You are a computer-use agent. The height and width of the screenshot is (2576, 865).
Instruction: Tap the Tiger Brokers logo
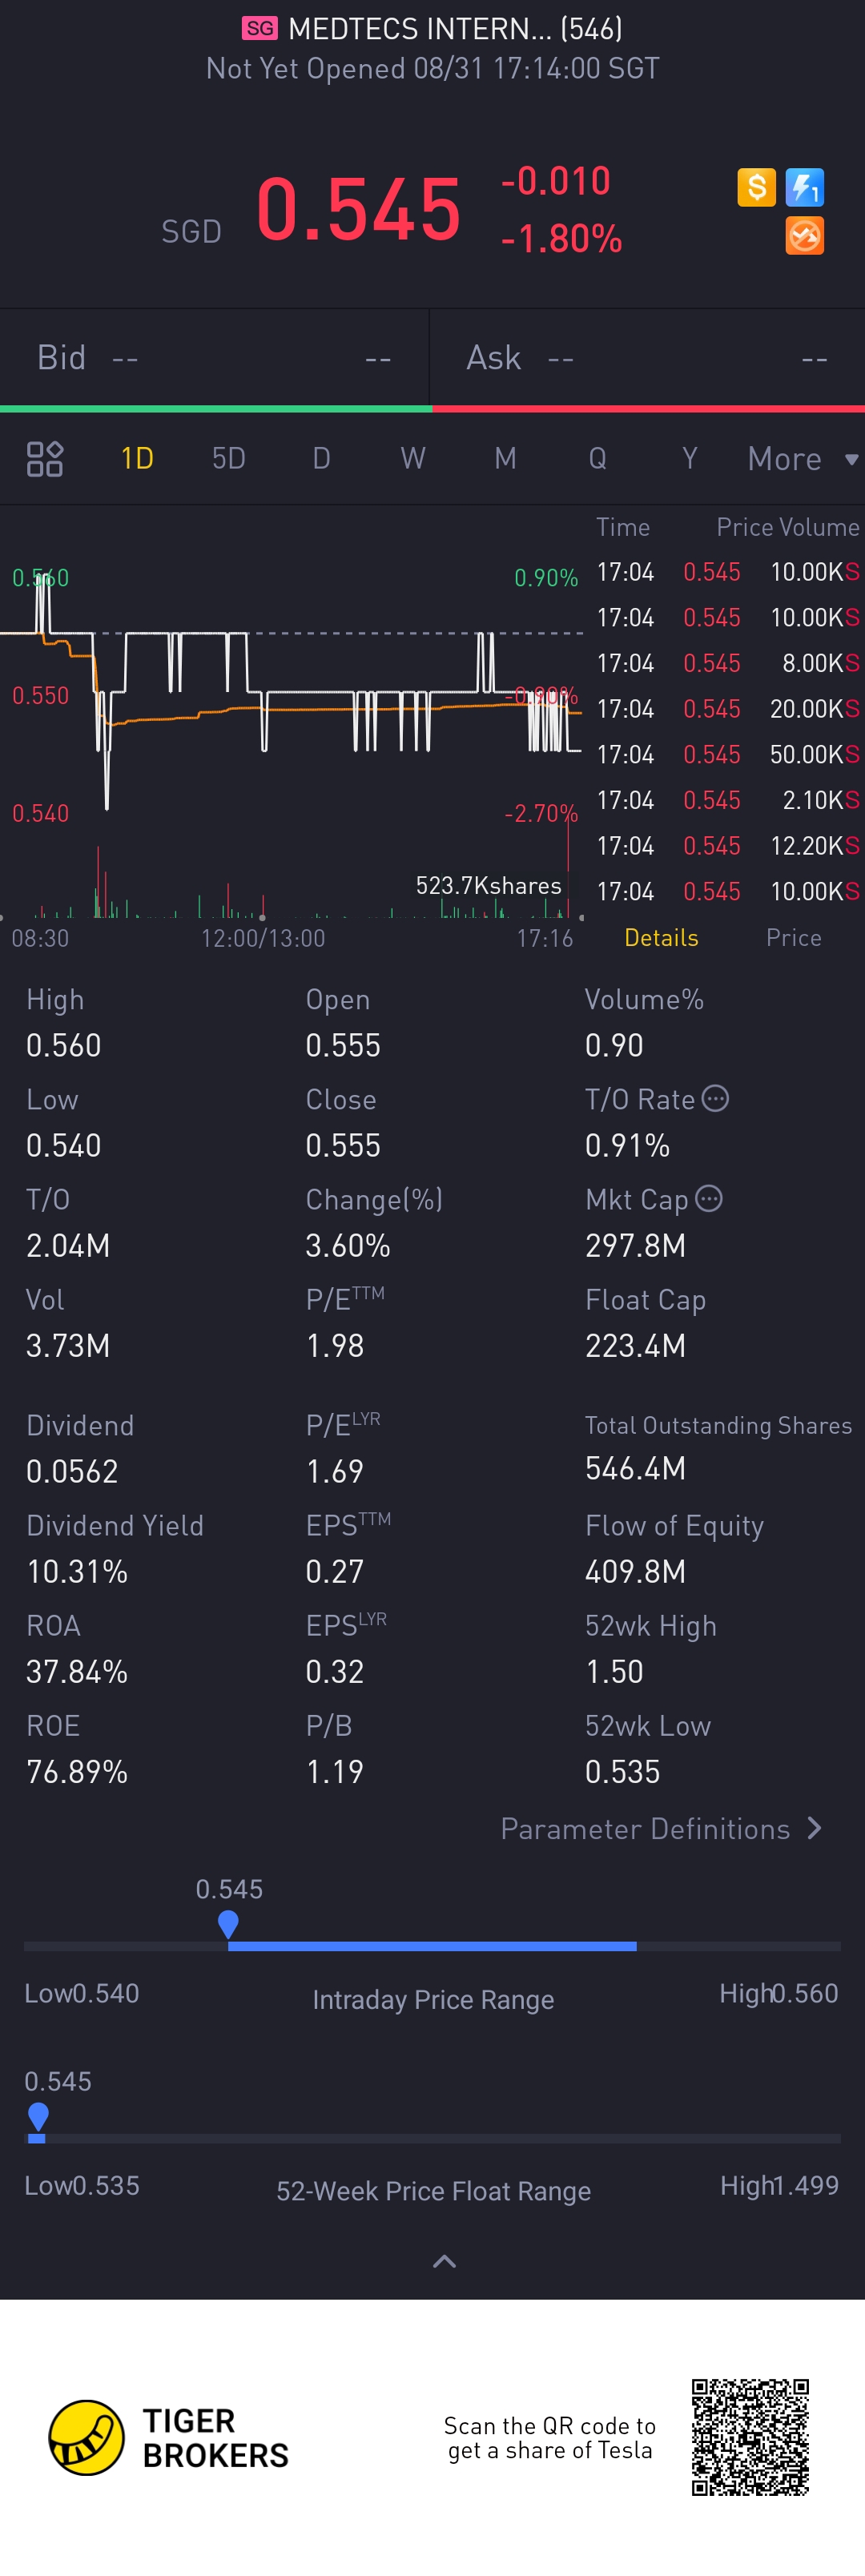(168, 2438)
